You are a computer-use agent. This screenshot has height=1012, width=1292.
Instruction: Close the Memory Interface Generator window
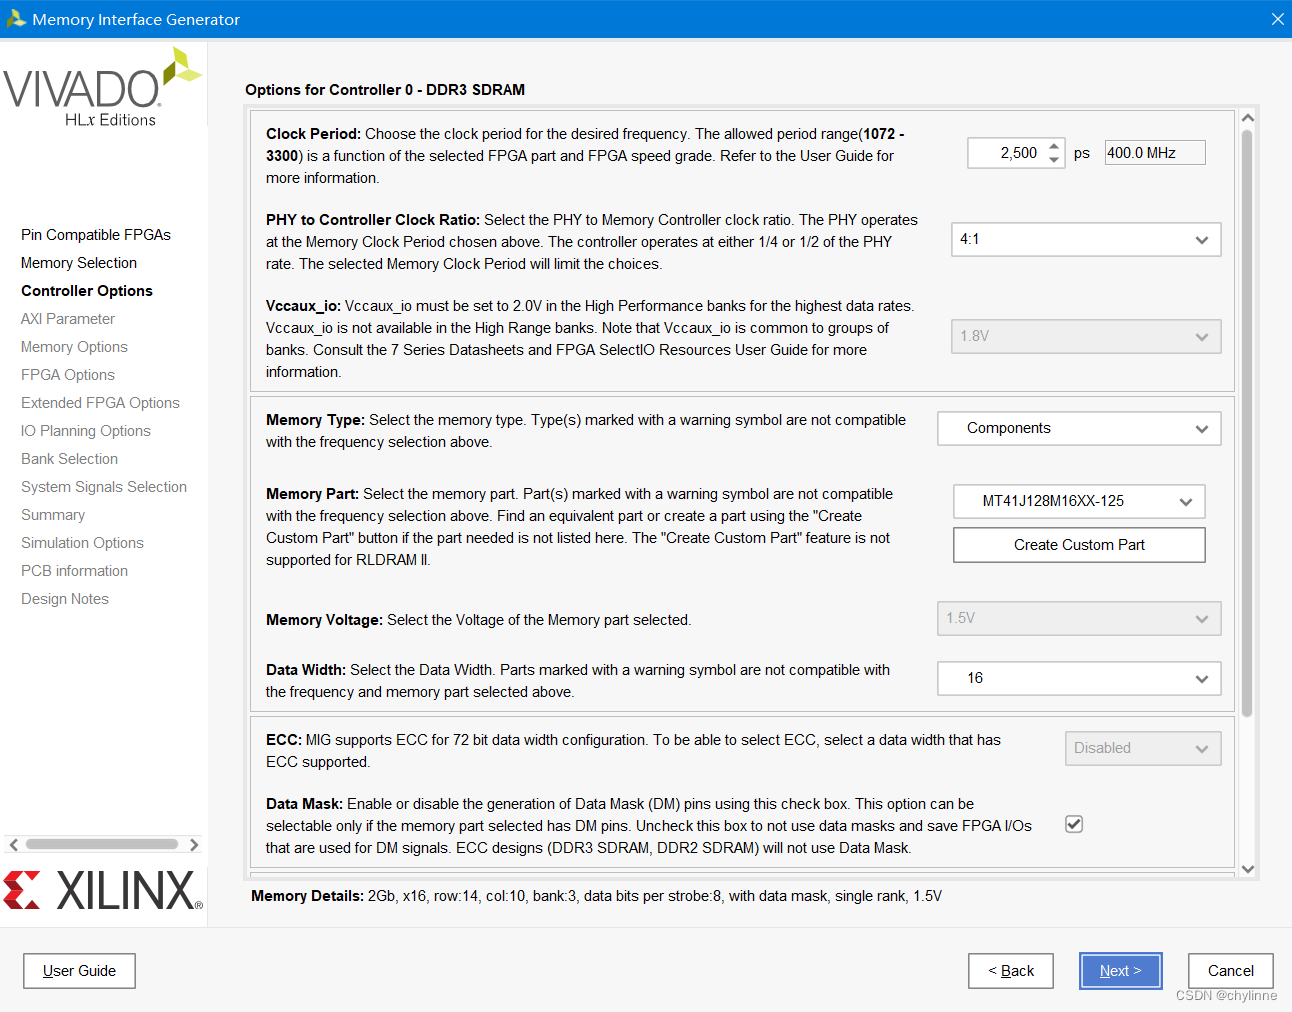1277,19
